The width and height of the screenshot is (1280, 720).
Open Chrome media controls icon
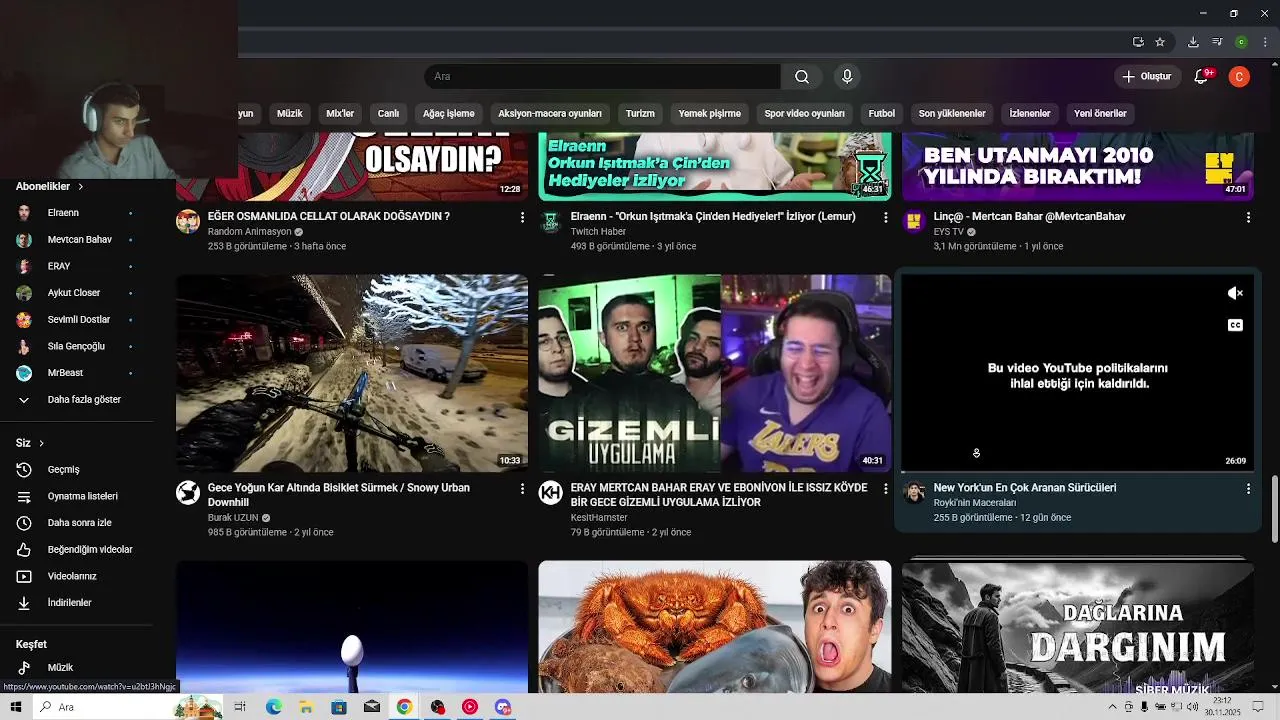(1217, 42)
